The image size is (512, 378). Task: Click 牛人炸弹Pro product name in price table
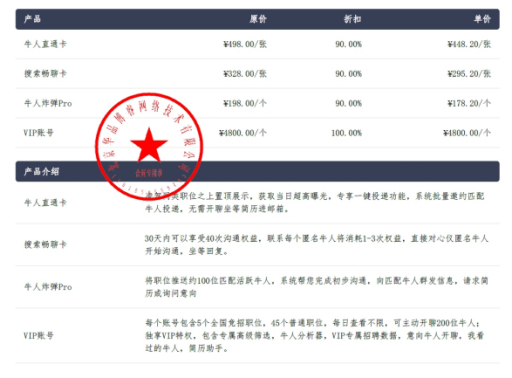[48, 103]
